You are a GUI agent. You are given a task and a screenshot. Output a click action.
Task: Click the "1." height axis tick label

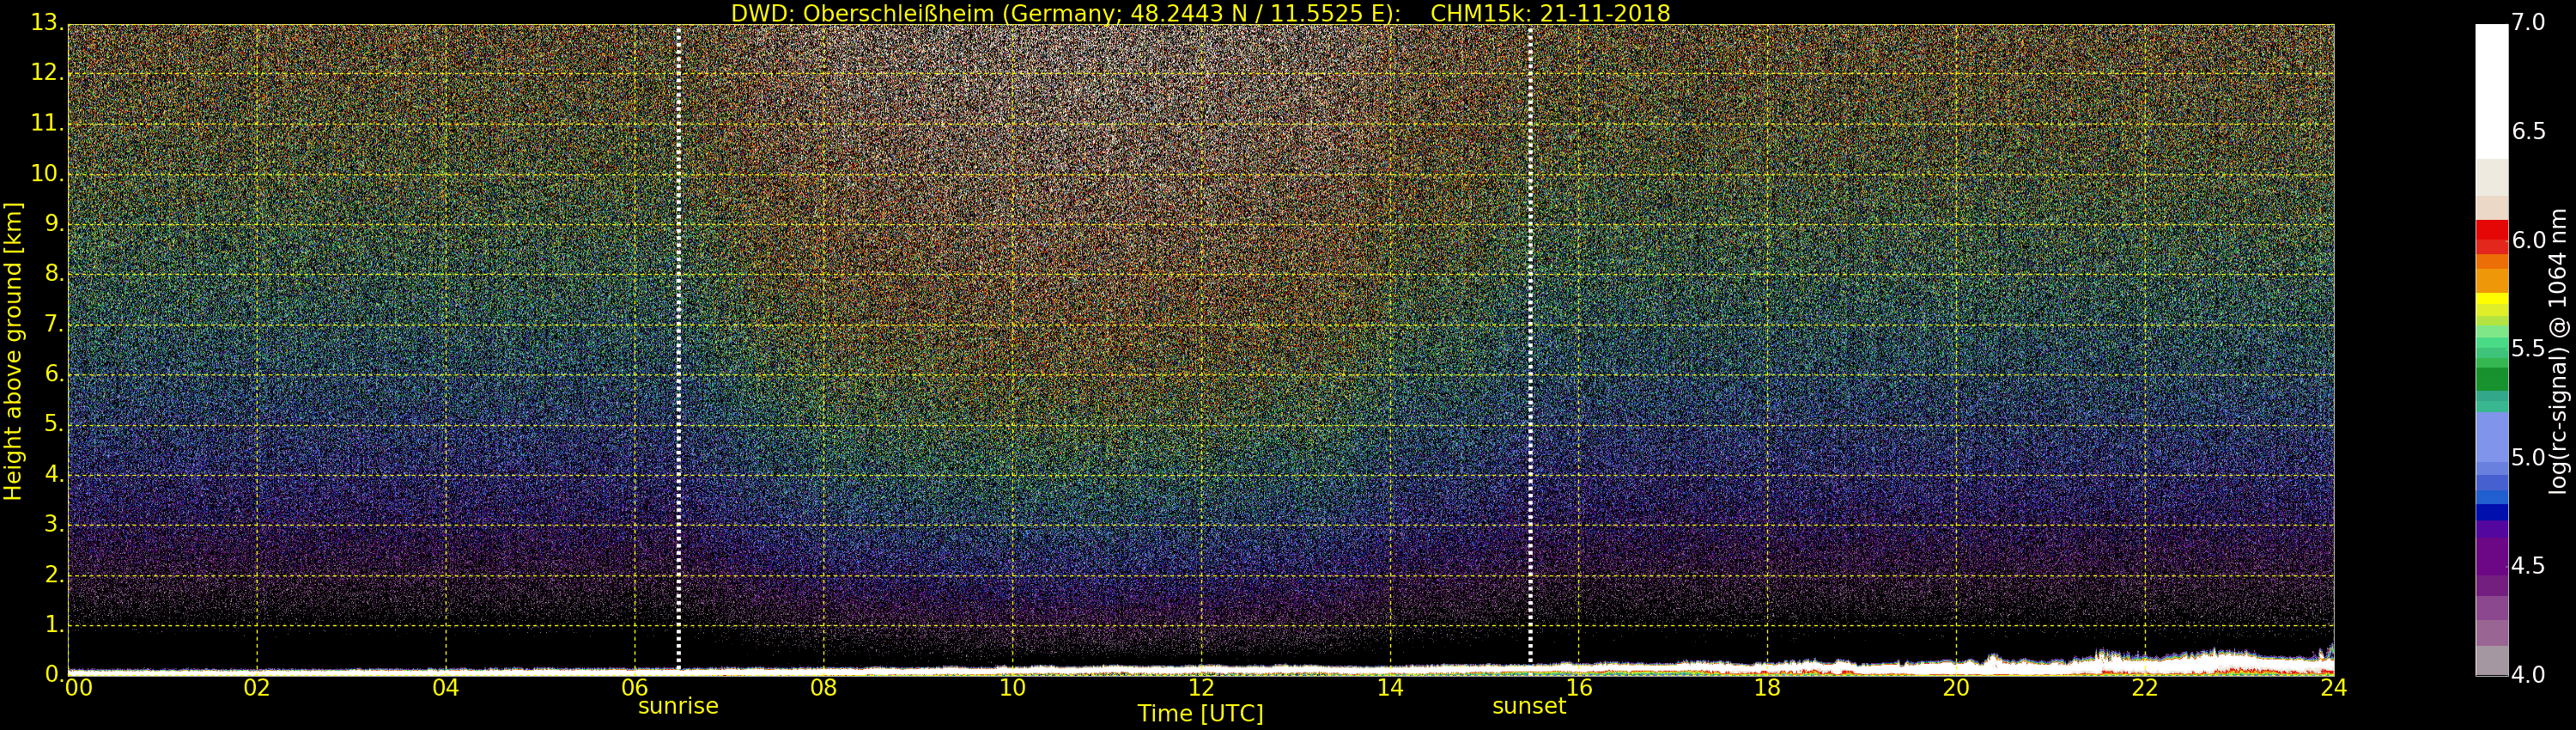coord(53,624)
